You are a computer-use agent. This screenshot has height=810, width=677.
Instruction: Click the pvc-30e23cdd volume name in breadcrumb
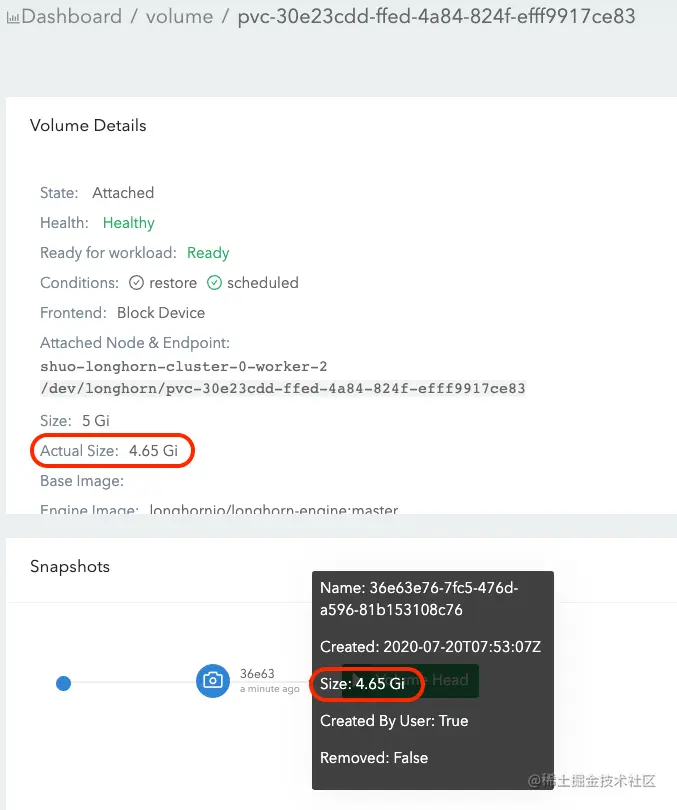tap(436, 17)
